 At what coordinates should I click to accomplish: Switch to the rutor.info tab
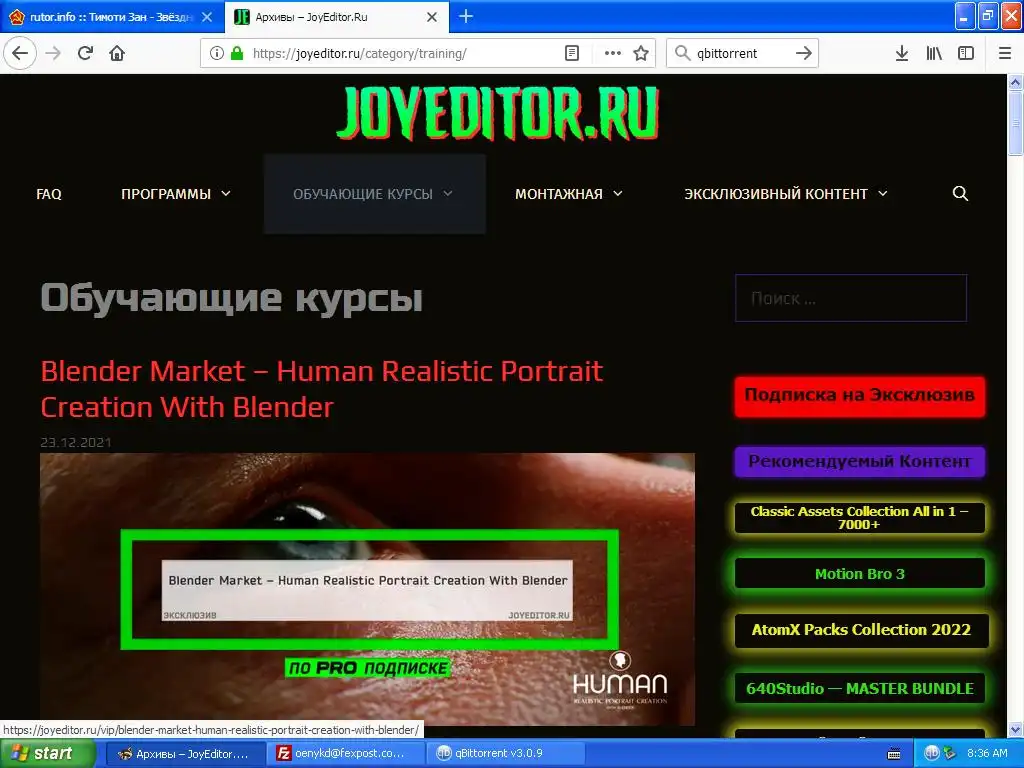pos(111,17)
